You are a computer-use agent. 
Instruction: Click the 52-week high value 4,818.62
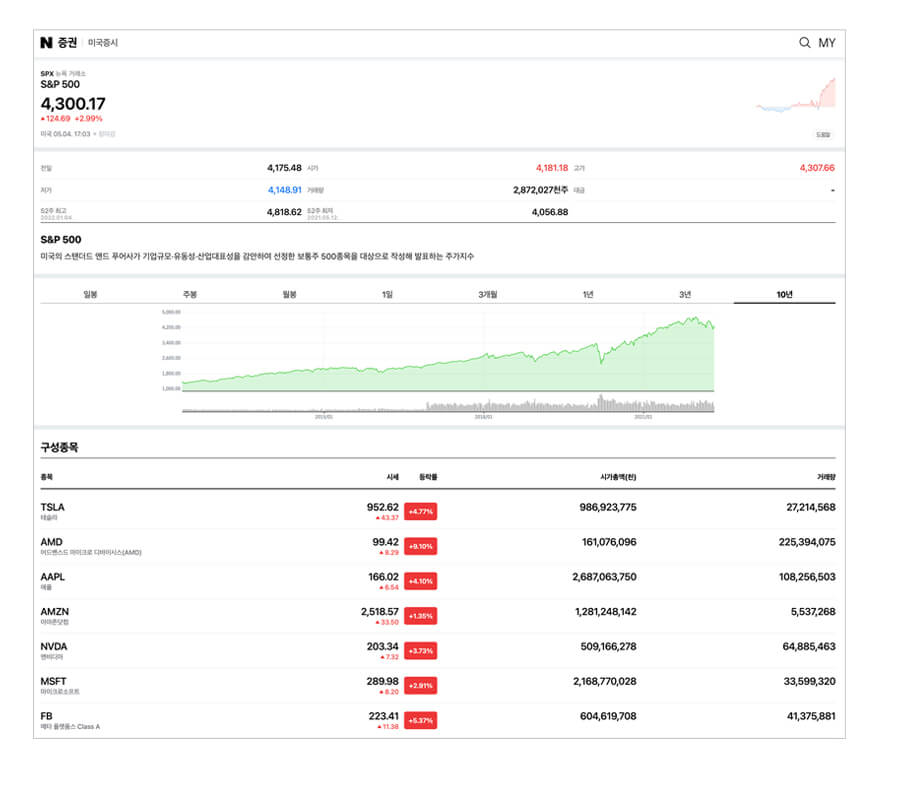coord(284,212)
